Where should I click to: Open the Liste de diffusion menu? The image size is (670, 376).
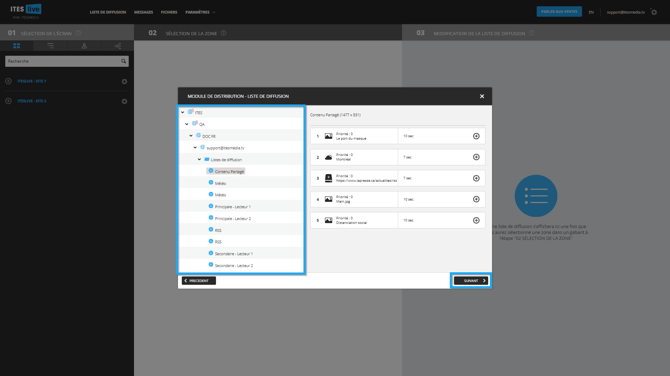pos(108,12)
